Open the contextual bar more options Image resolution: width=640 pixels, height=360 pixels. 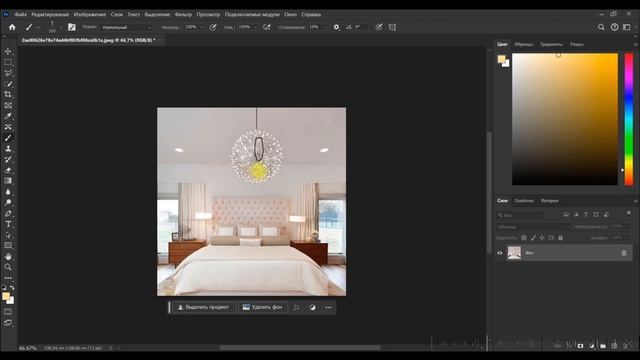pos(329,307)
